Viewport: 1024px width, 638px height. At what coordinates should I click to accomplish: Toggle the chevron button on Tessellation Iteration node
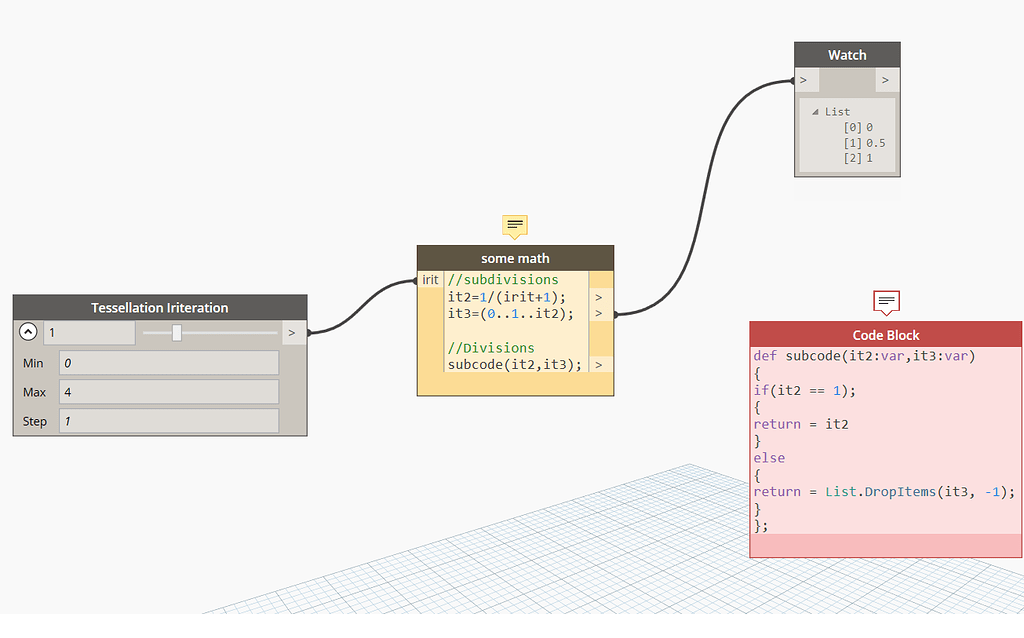pos(28,331)
